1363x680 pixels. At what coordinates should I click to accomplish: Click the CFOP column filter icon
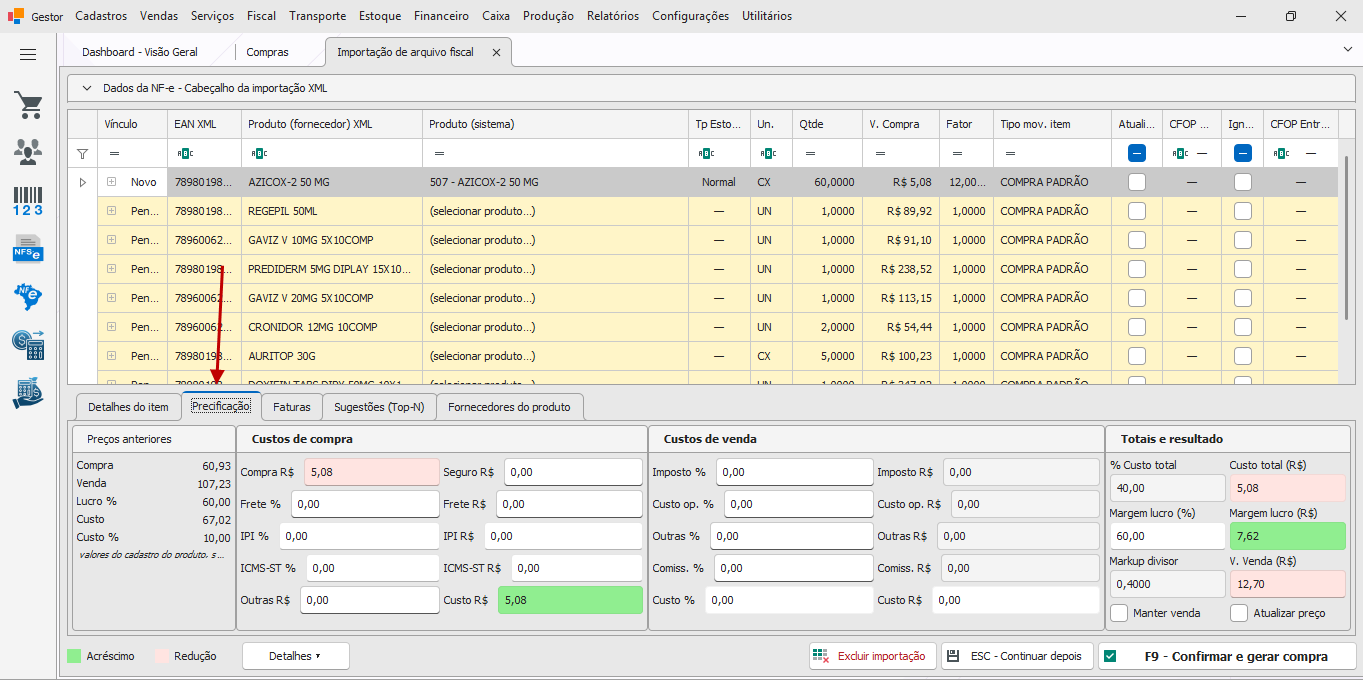[x=1181, y=154]
